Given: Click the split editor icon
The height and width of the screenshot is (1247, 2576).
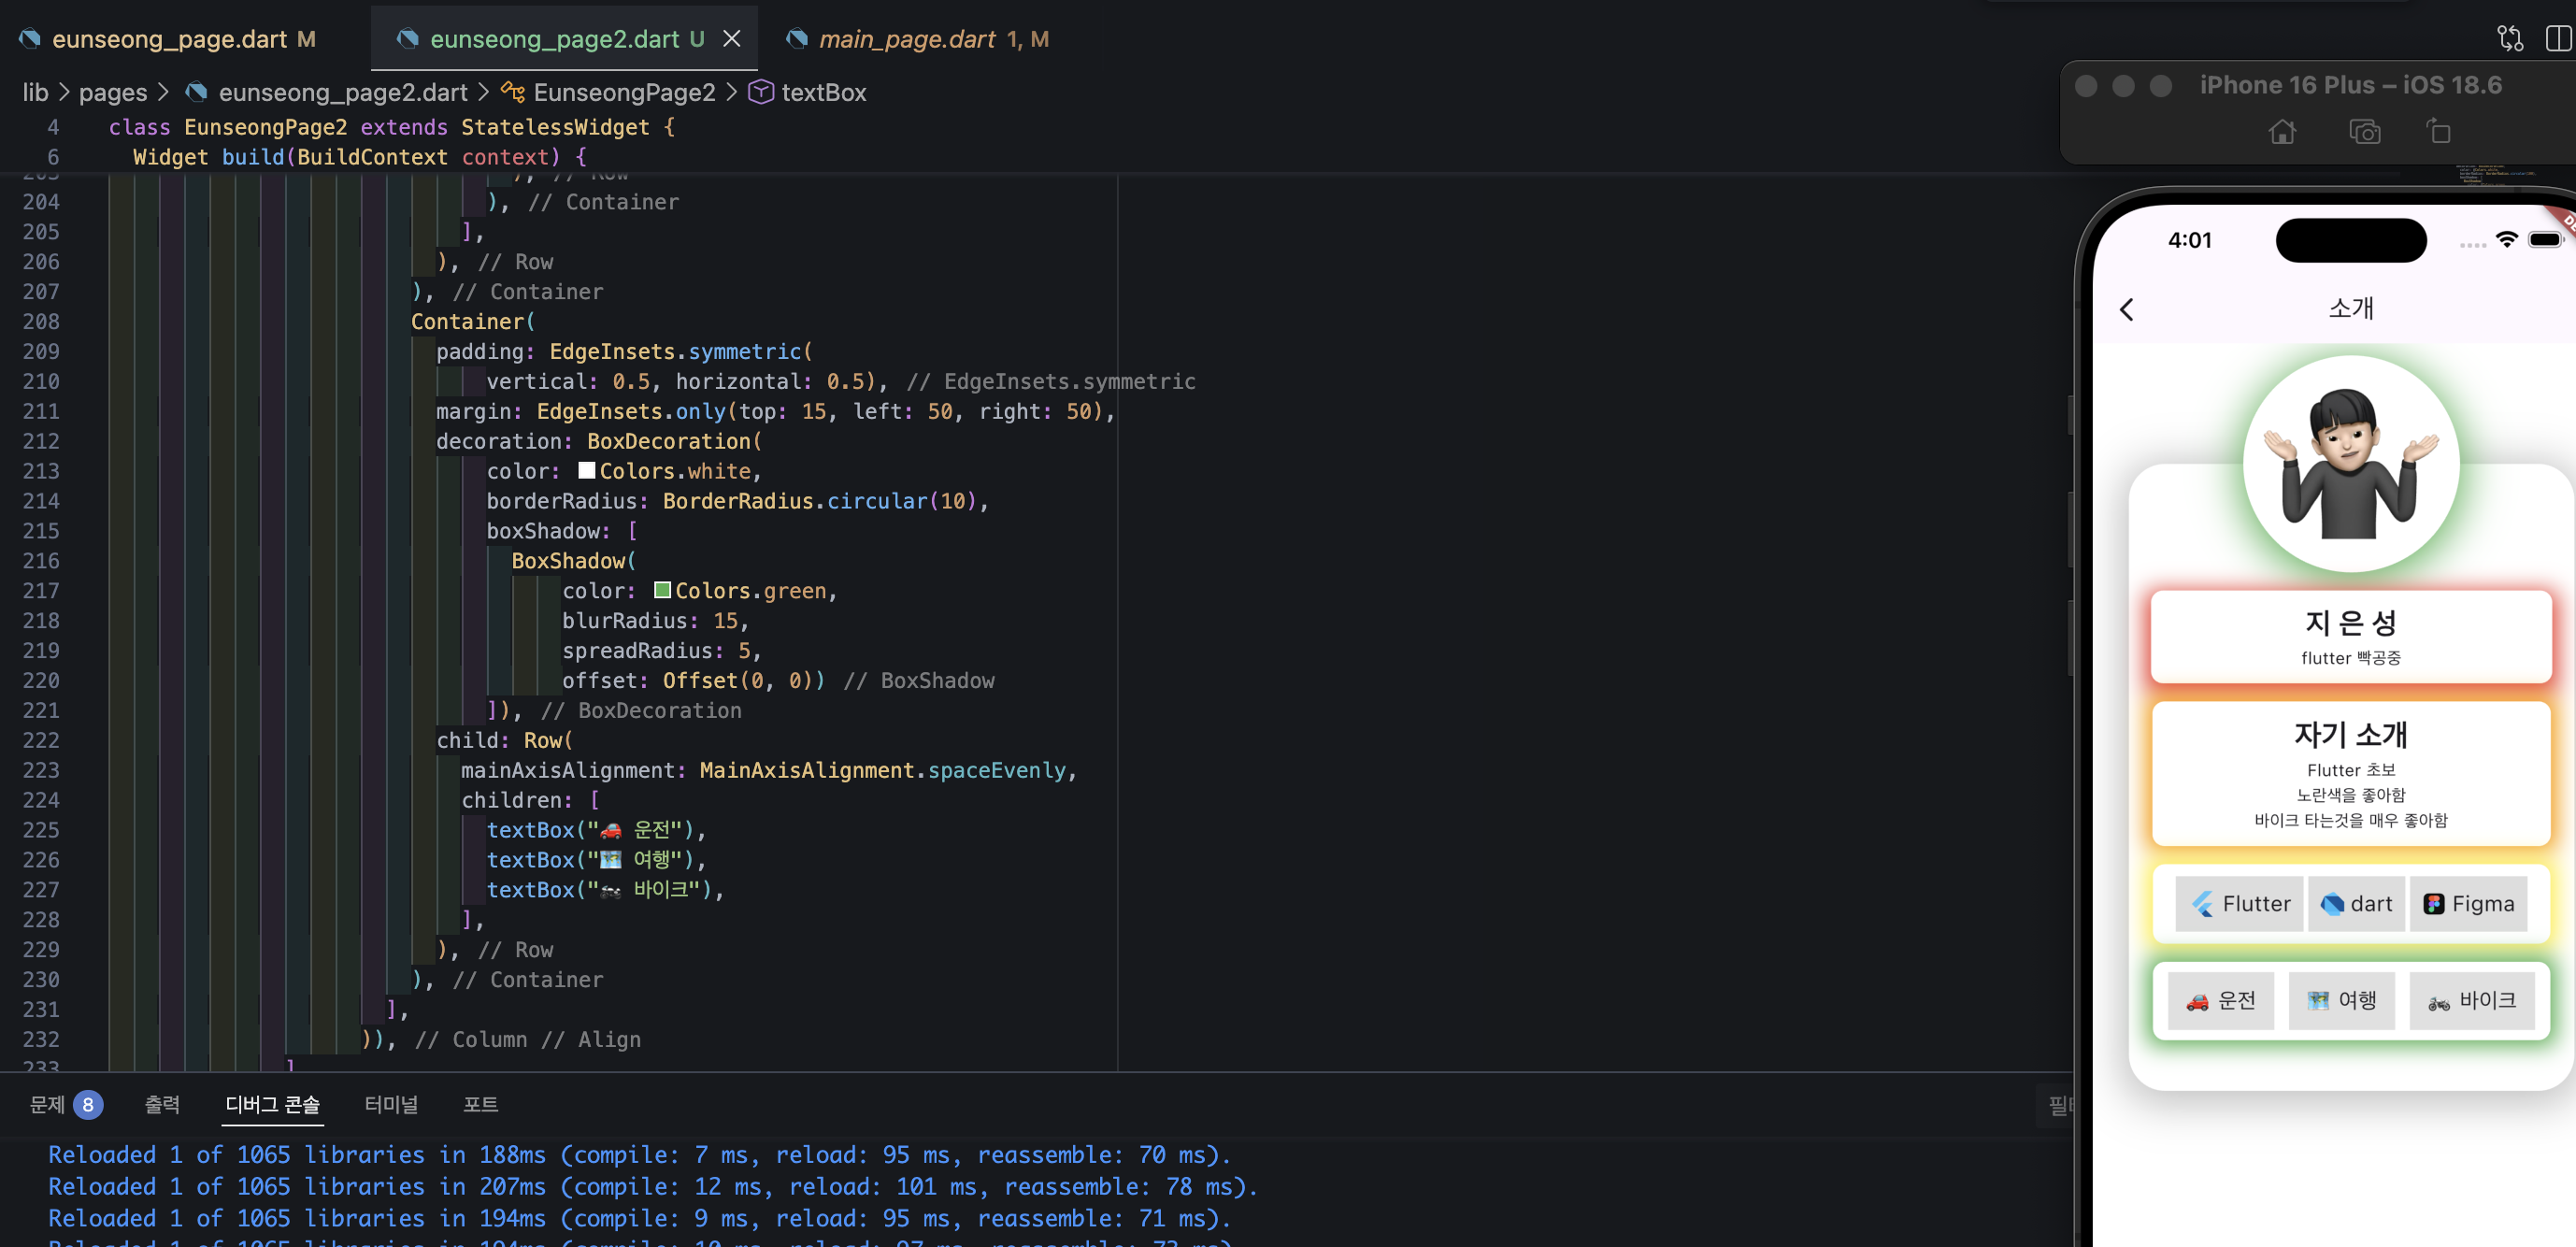Looking at the screenshot, I should tap(2560, 39).
